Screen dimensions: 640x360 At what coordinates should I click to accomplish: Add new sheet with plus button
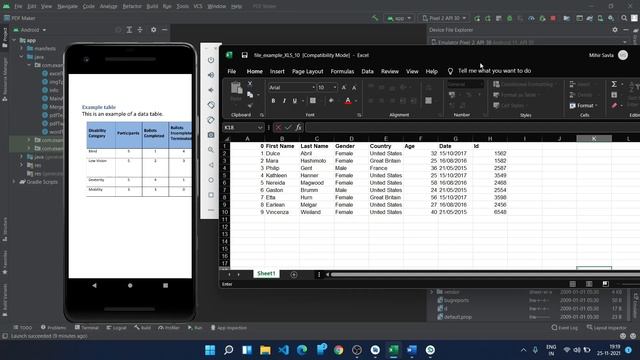coord(293,275)
